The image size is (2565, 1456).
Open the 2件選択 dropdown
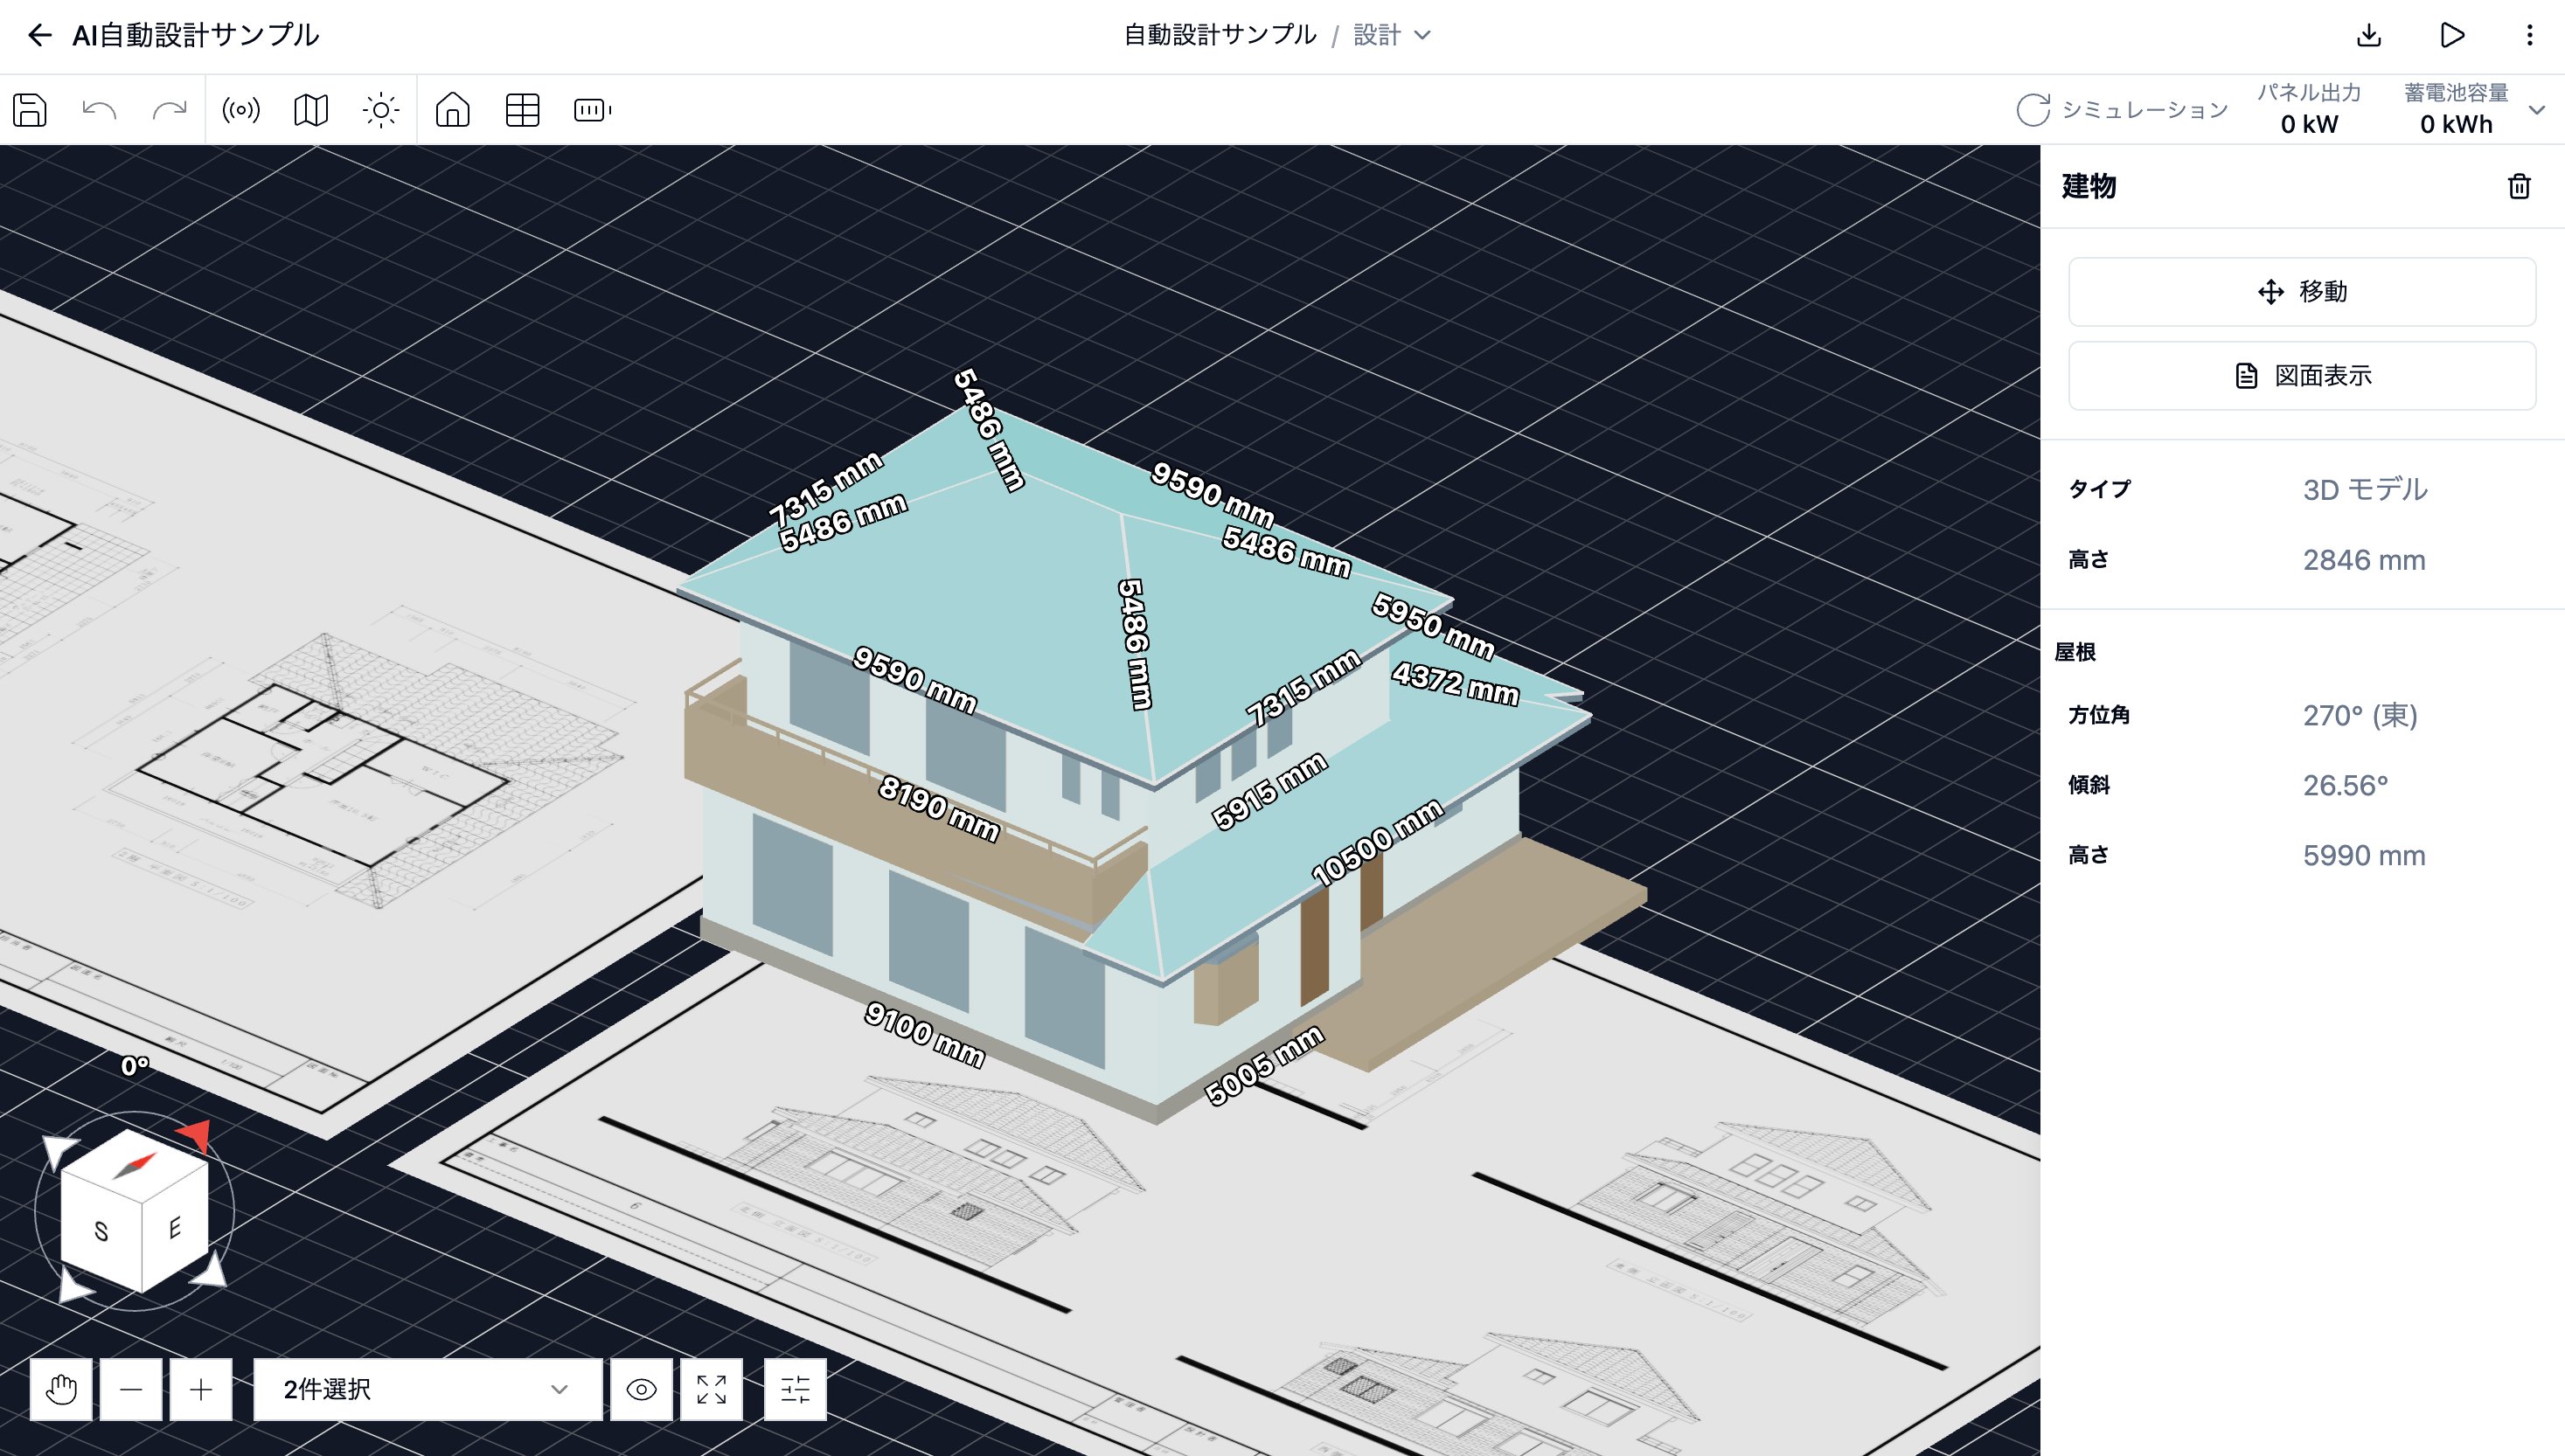[x=427, y=1389]
